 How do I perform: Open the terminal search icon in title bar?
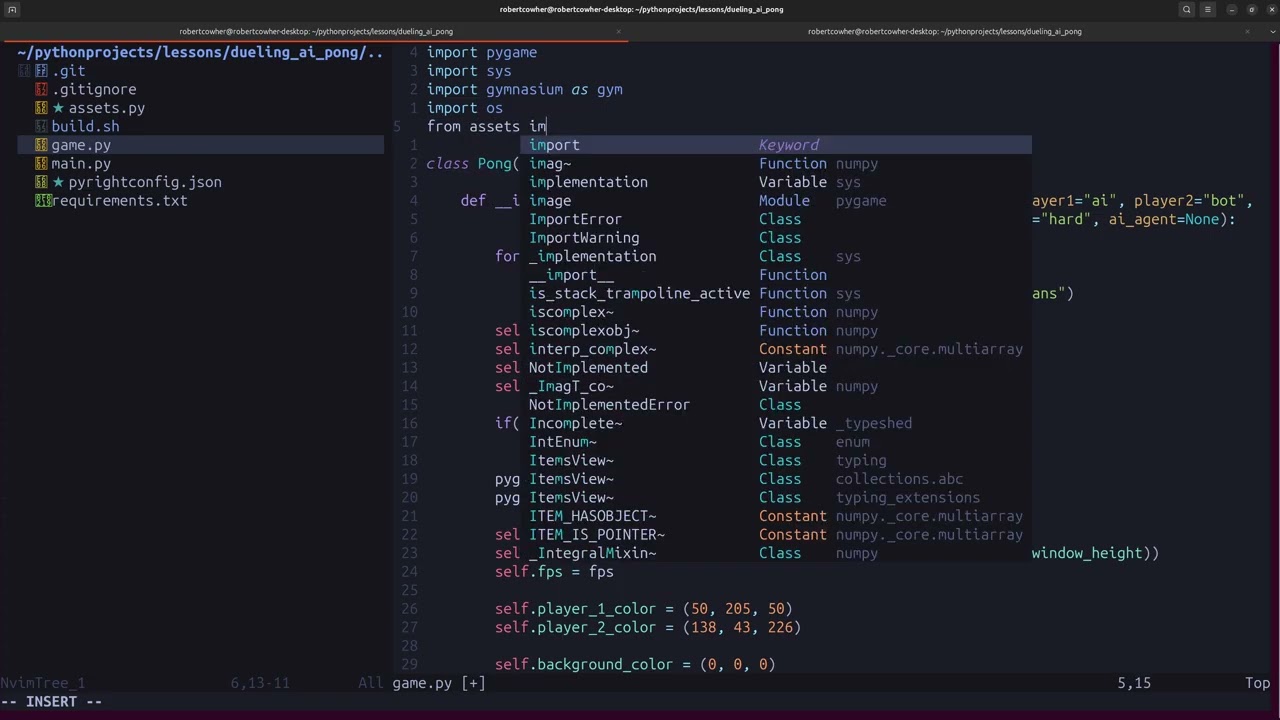pos(1187,9)
